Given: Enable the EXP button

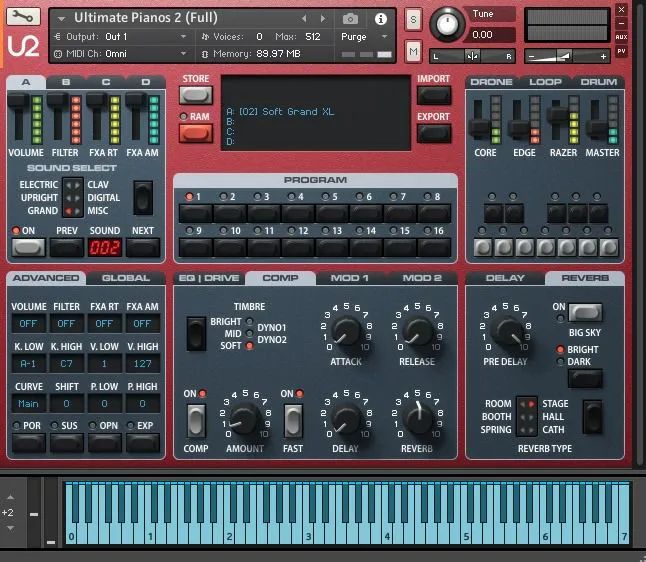Looking at the screenshot, I should (143, 443).
